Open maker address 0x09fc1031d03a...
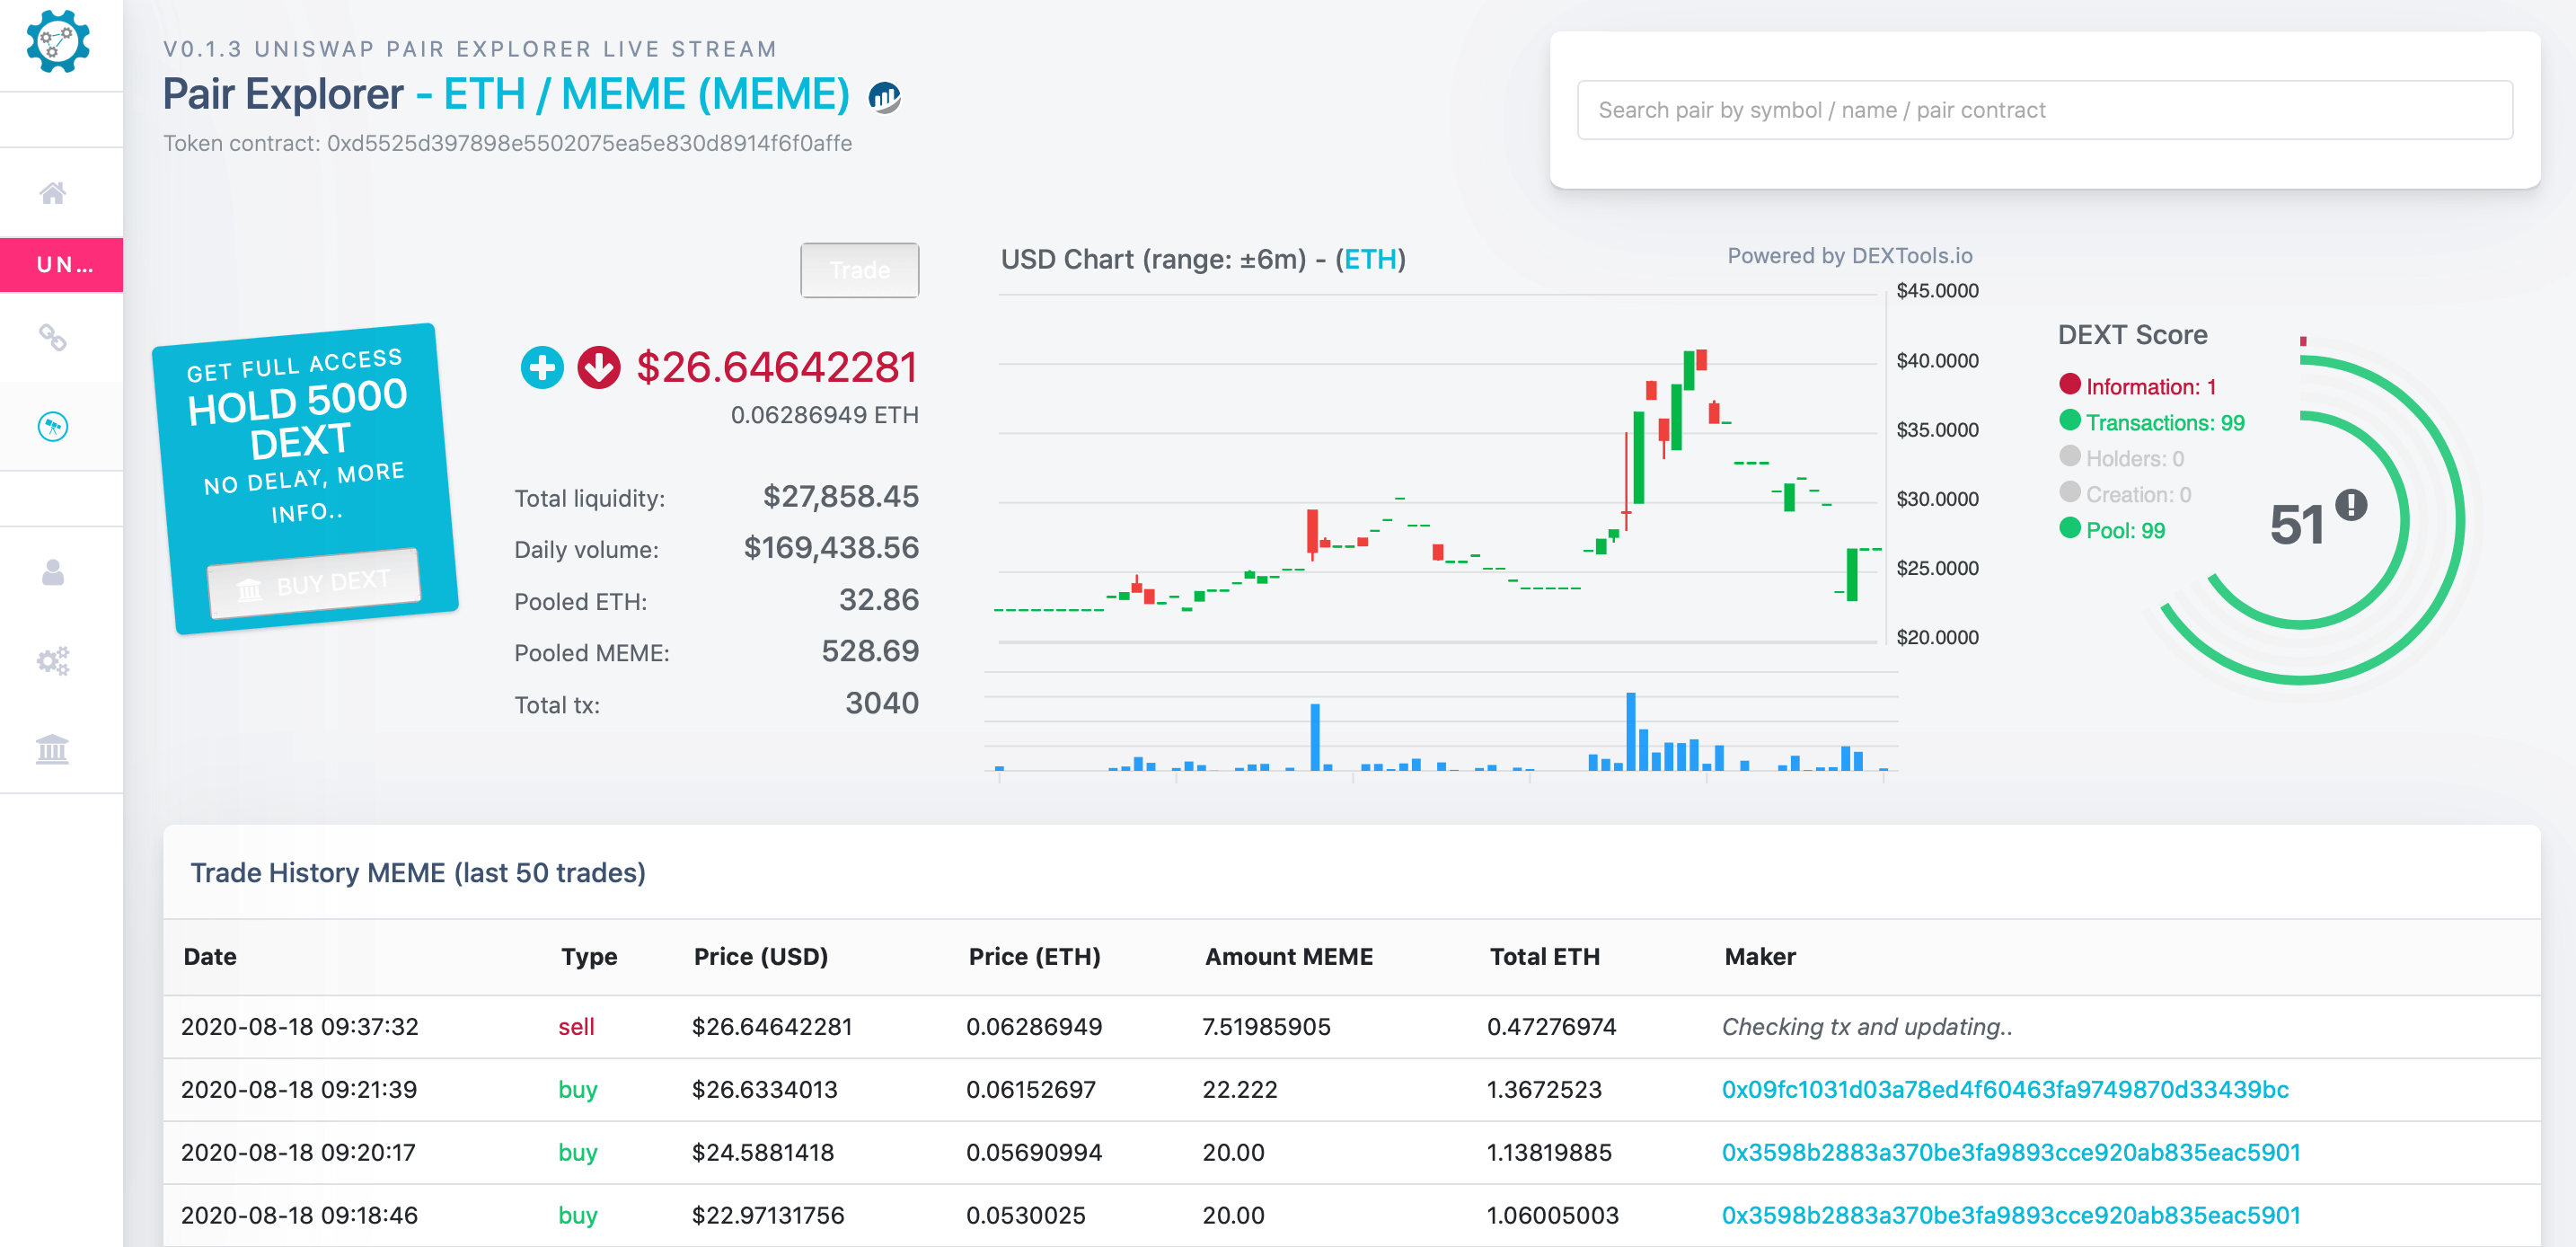Image resolution: width=2576 pixels, height=1247 pixels. coord(2004,1089)
